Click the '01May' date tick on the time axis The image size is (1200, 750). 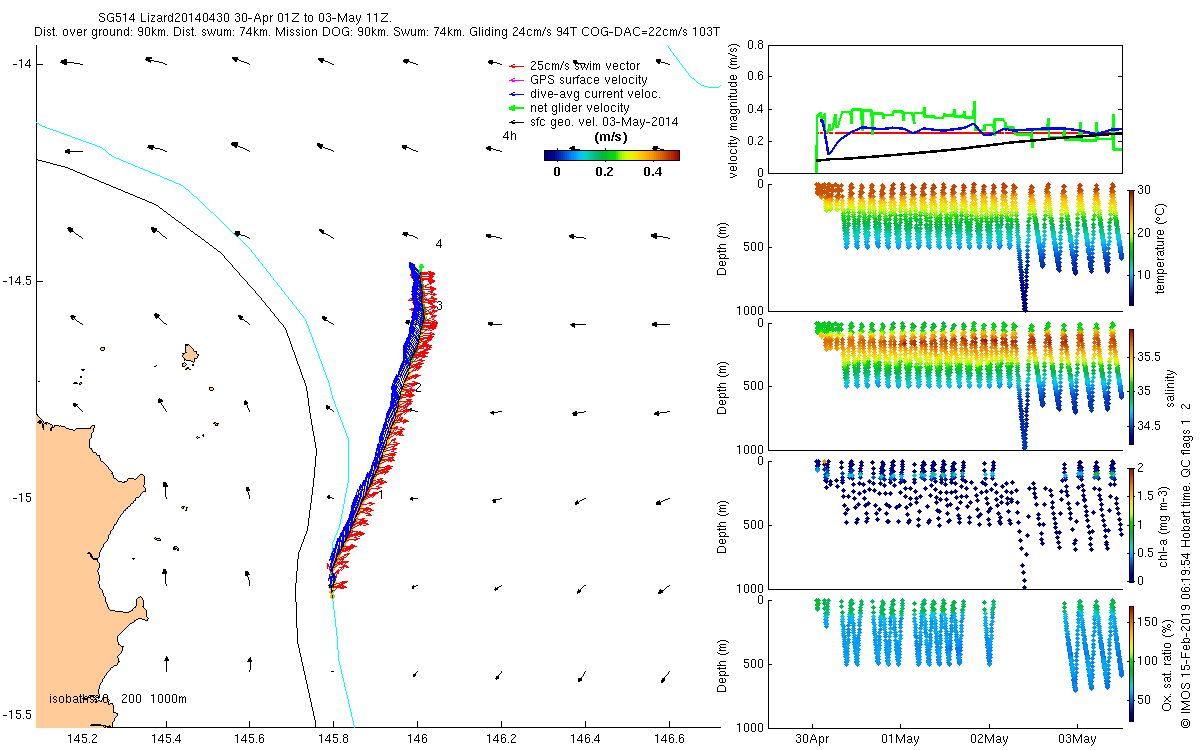(901, 739)
